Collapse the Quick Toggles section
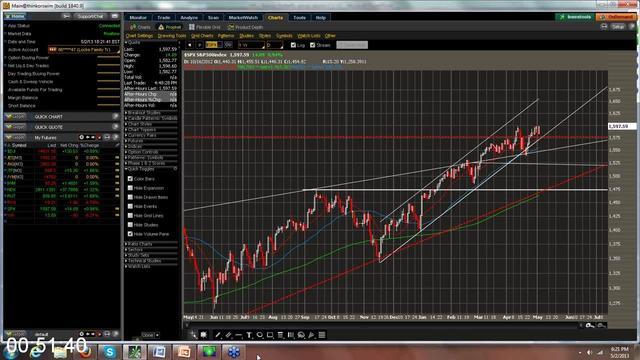This screenshot has height=360, width=640. tap(151, 169)
